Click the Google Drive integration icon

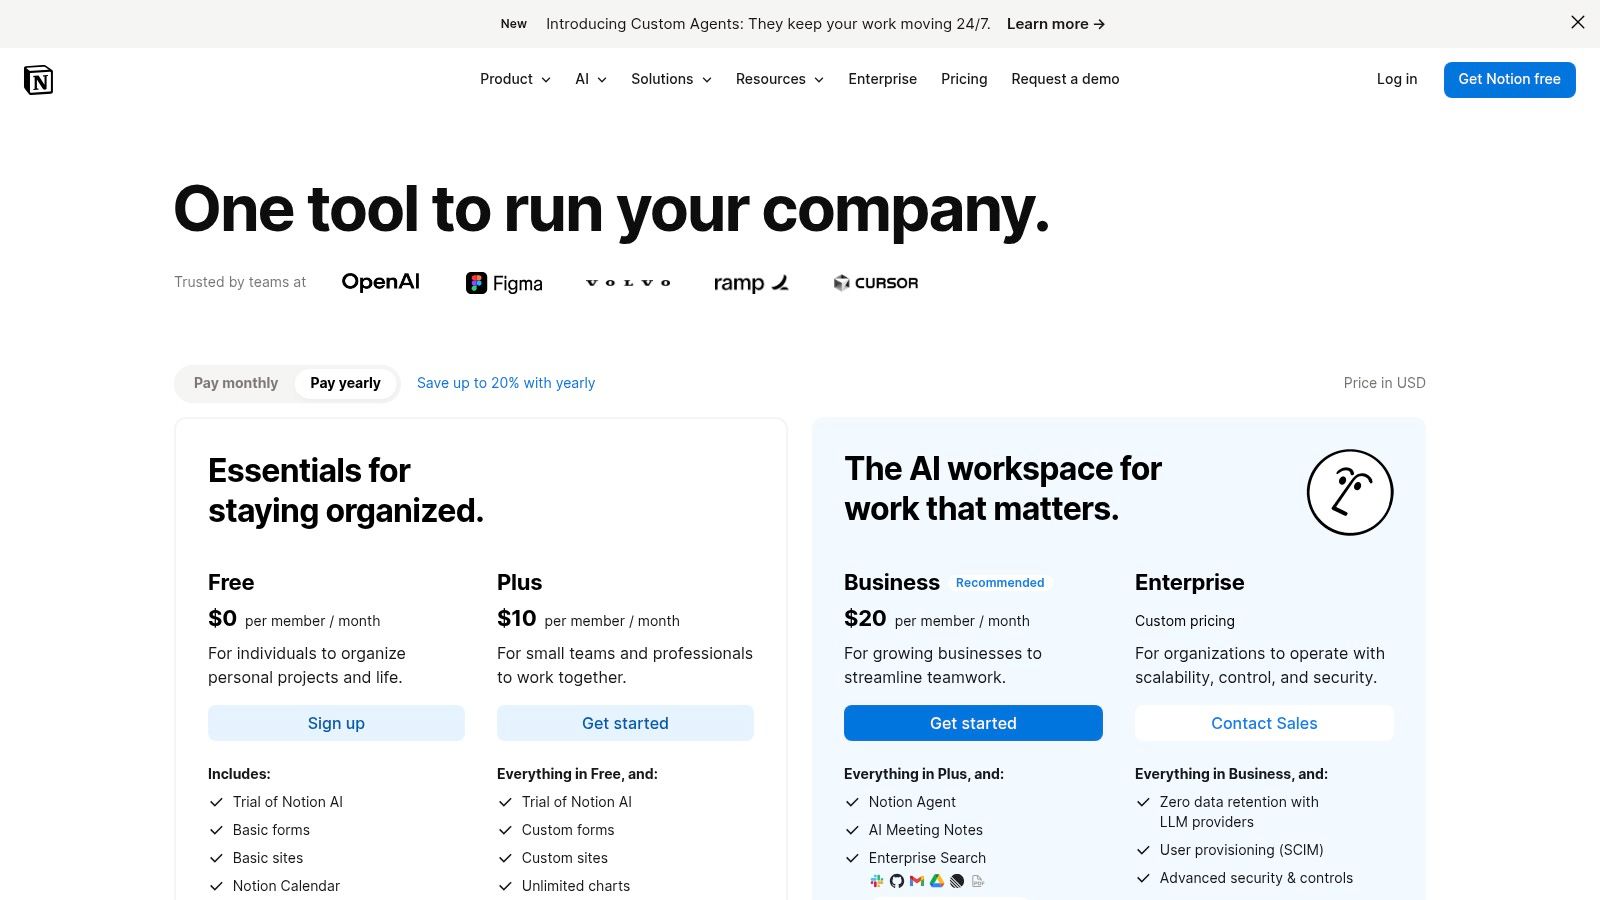pos(937,881)
